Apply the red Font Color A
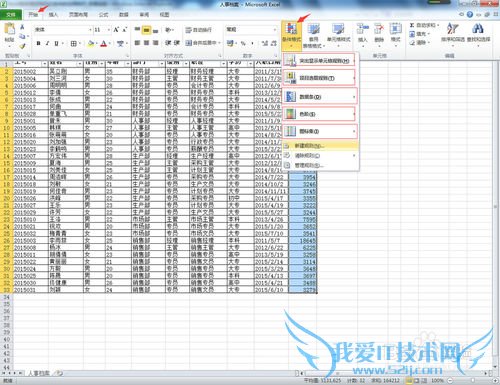 click(103, 43)
